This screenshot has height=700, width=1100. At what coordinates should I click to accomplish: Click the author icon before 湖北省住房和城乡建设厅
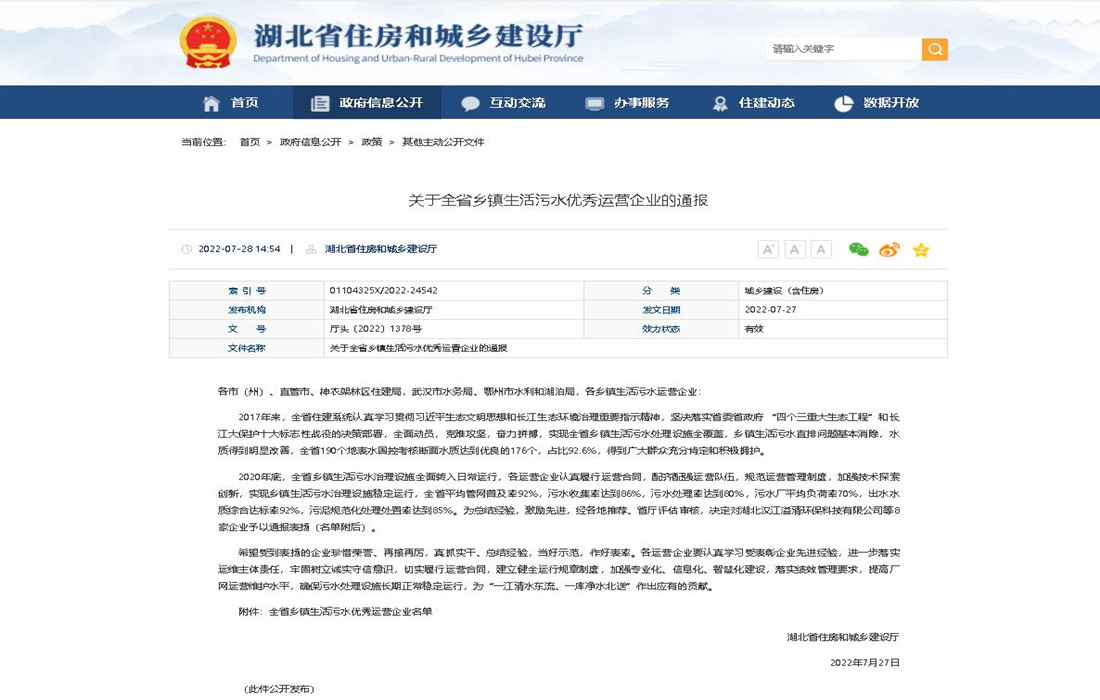[310, 249]
